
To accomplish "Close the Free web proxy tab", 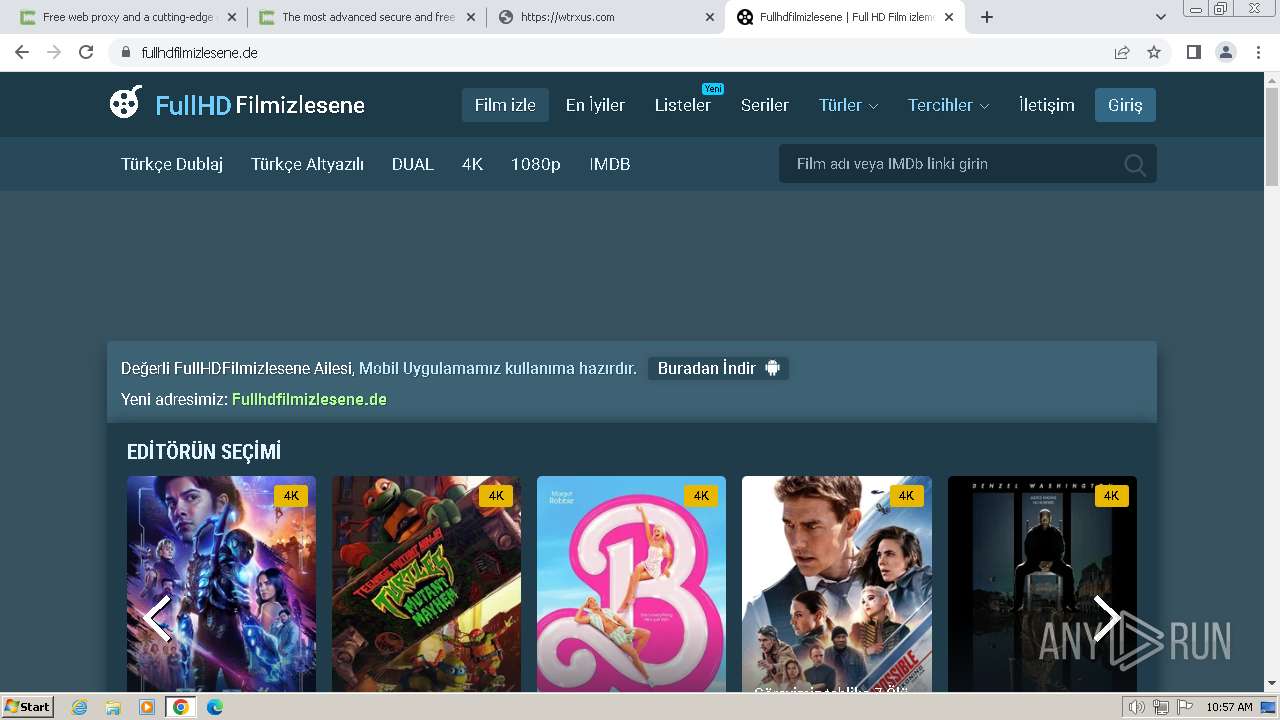I will [x=232, y=17].
